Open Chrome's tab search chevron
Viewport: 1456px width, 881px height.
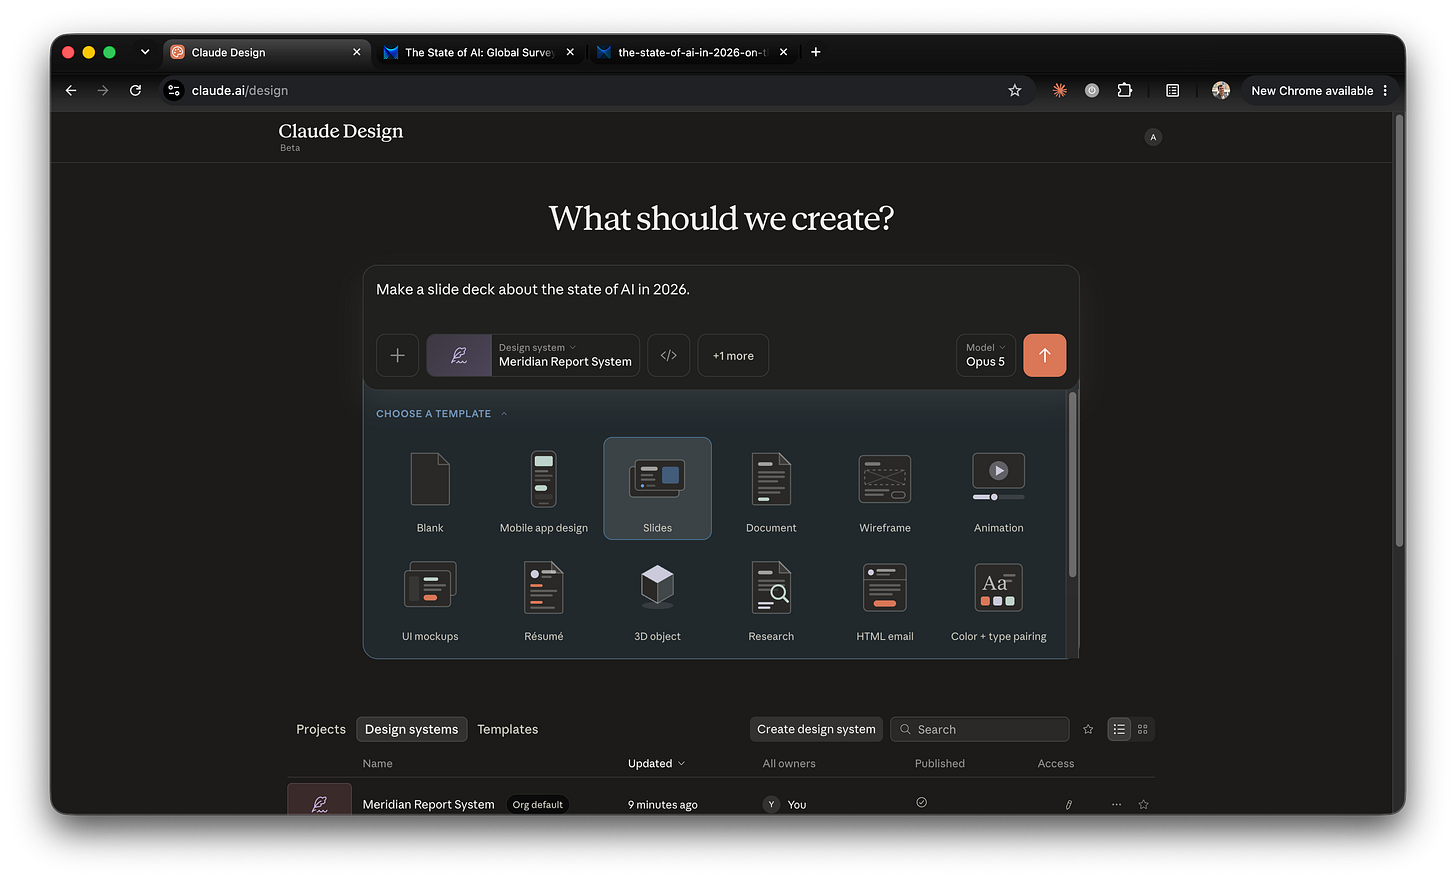pyautogui.click(x=145, y=52)
